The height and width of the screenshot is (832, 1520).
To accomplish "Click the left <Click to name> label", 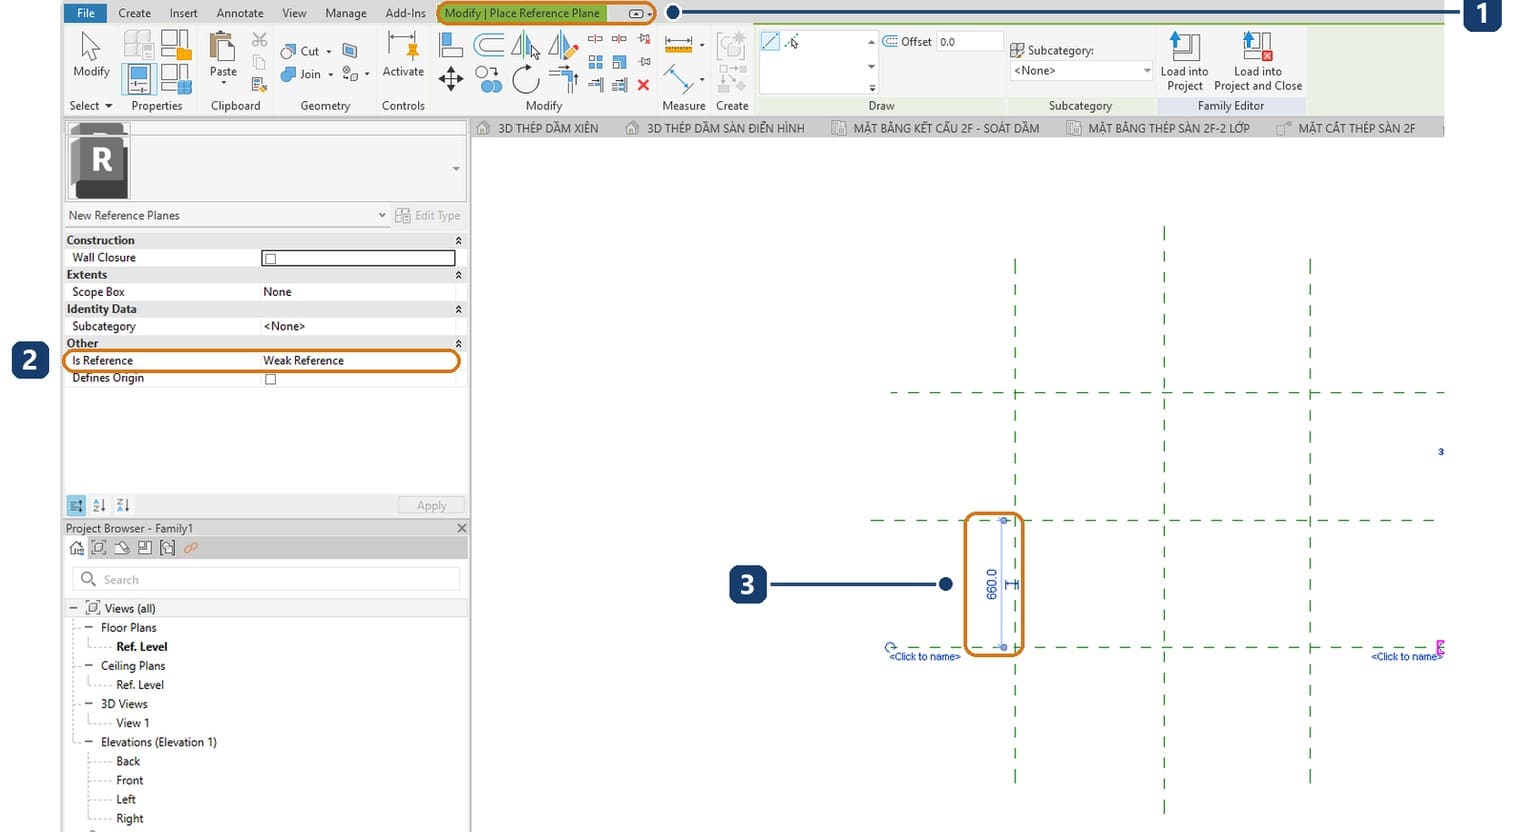I will (x=924, y=656).
